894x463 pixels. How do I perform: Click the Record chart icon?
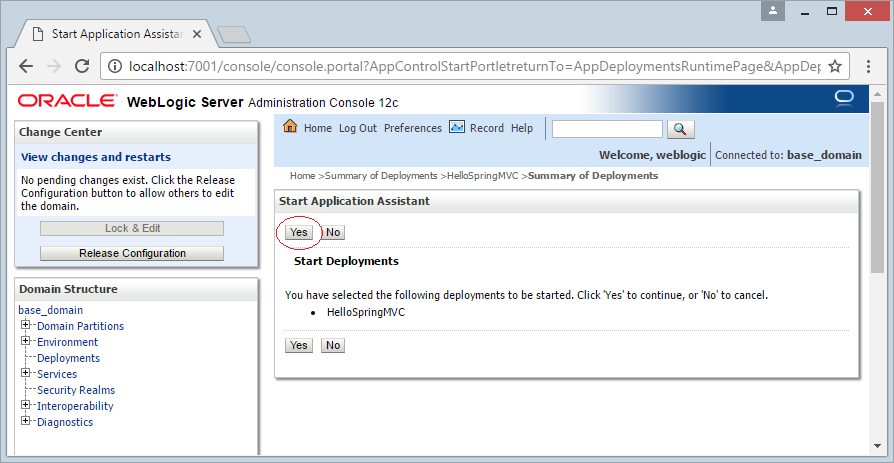[457, 127]
